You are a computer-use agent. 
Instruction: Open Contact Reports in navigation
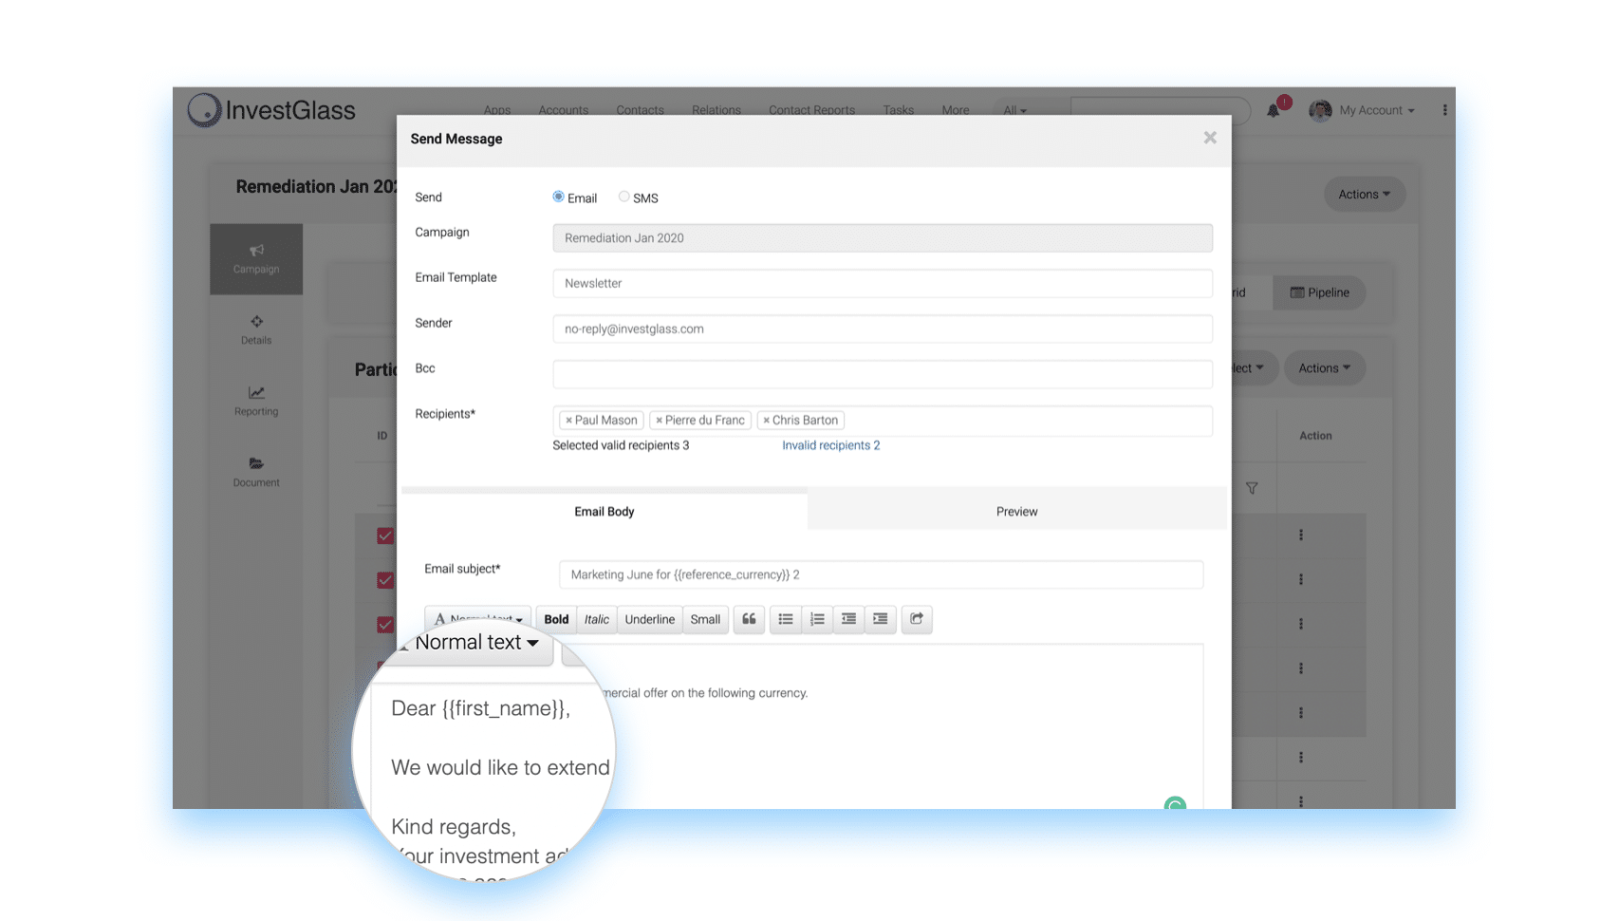(811, 111)
